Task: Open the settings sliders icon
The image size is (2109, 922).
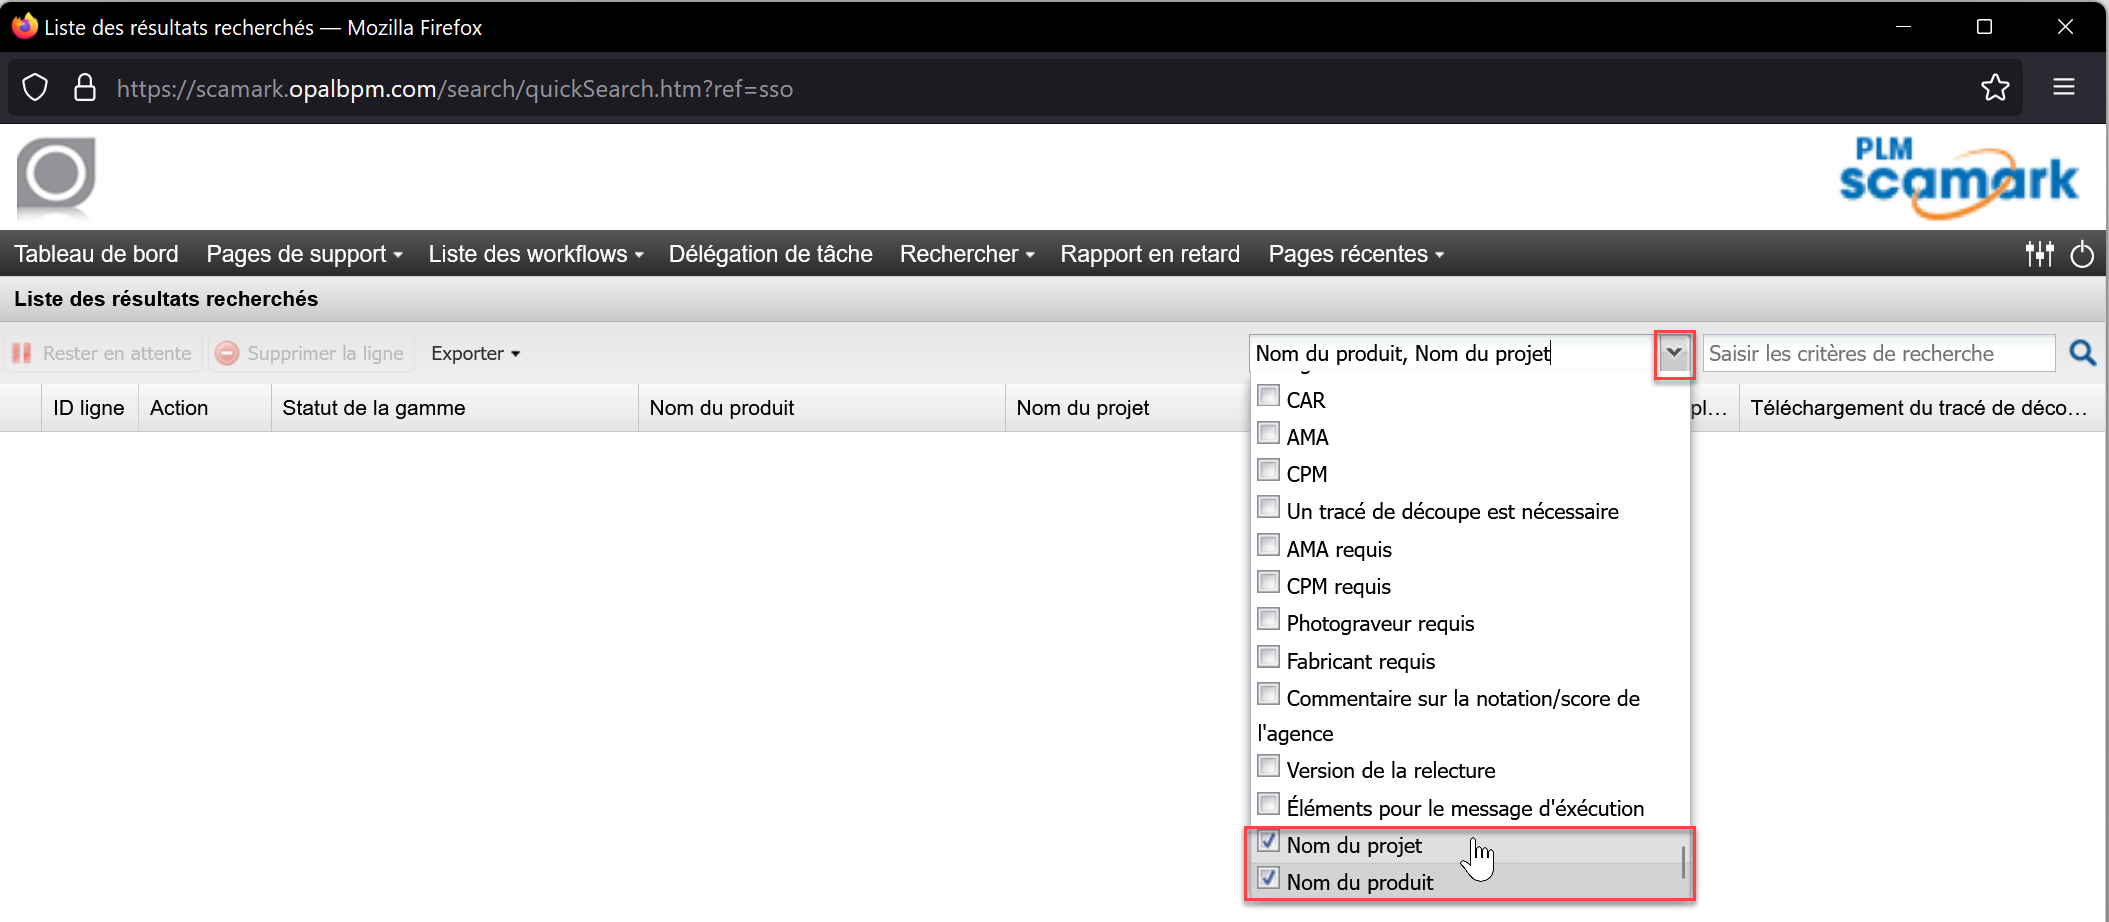Action: (2039, 254)
